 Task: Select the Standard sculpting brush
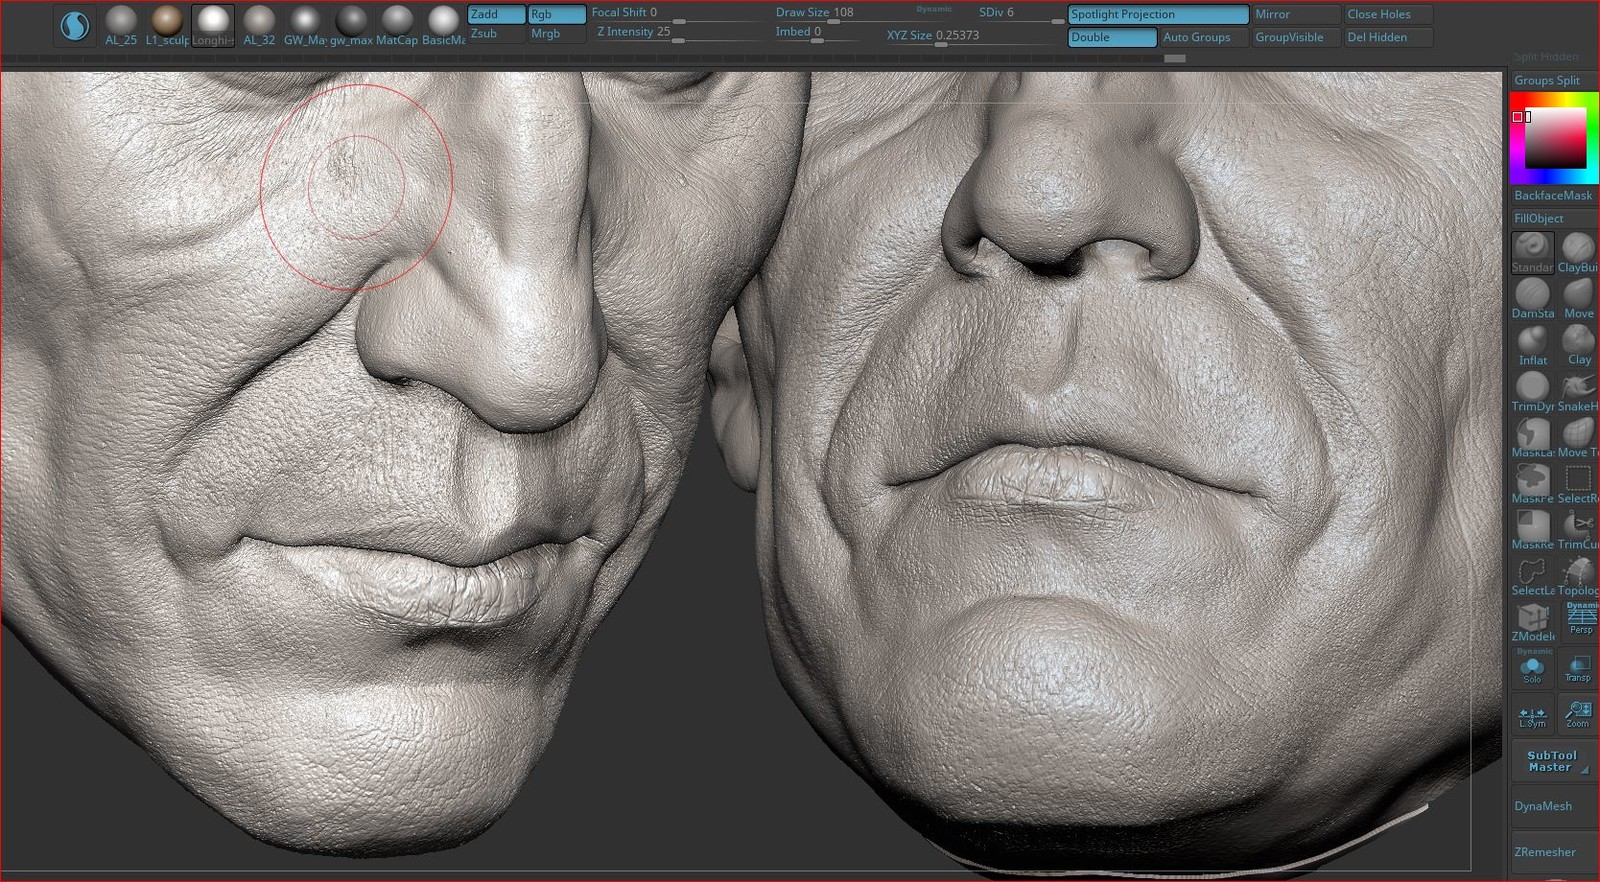pos(1531,251)
